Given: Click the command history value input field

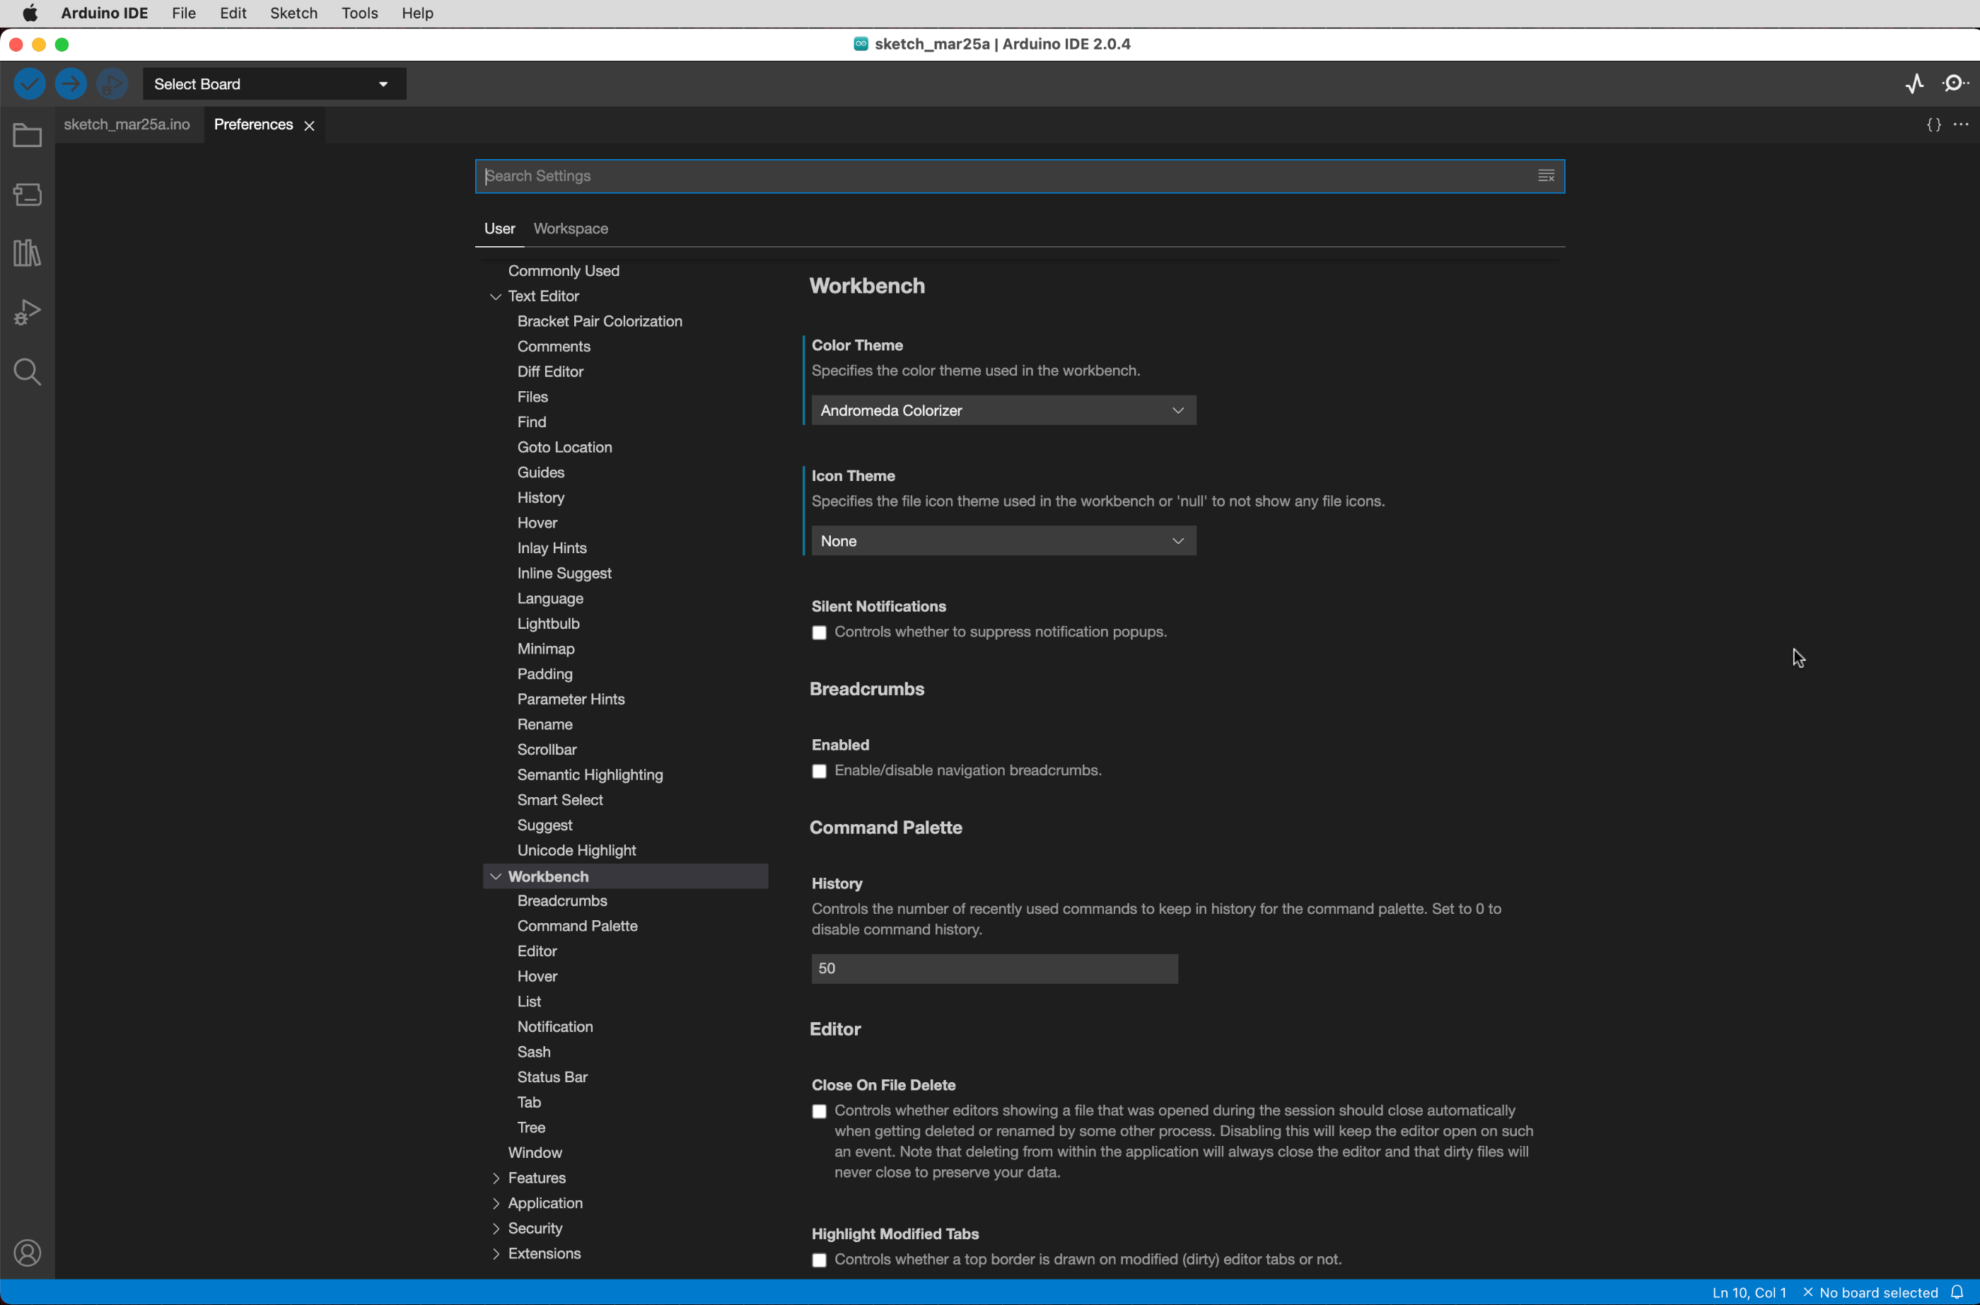Looking at the screenshot, I should (993, 968).
